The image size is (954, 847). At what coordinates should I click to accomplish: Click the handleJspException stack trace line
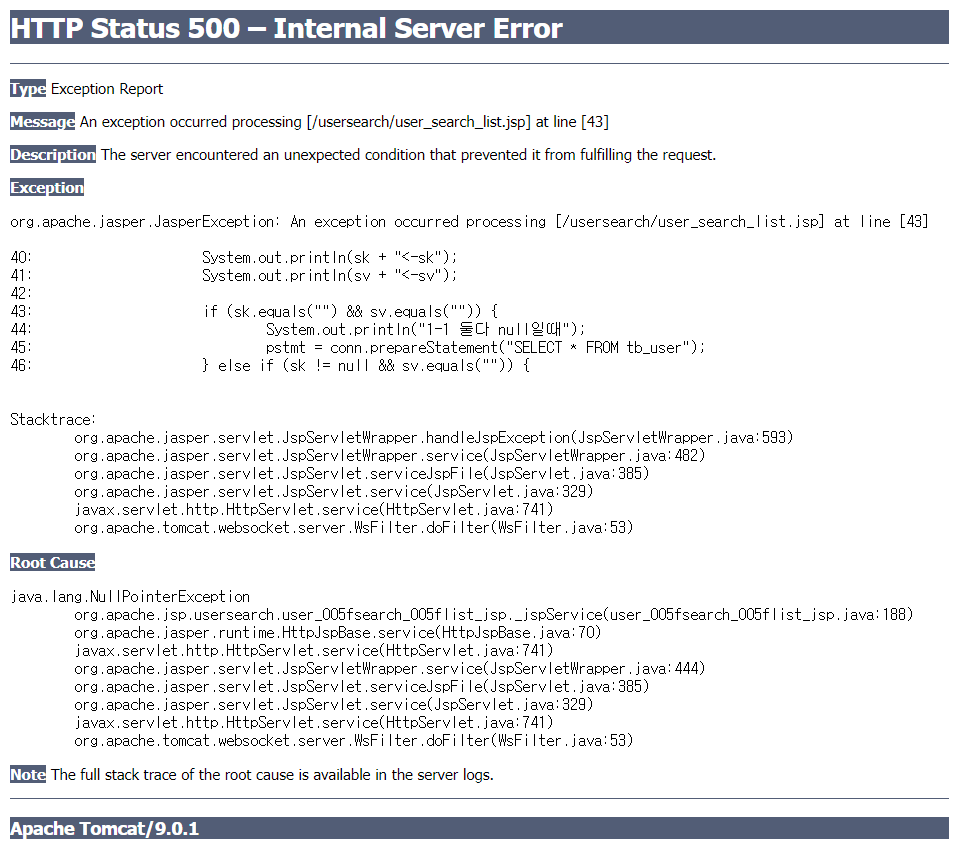434,437
